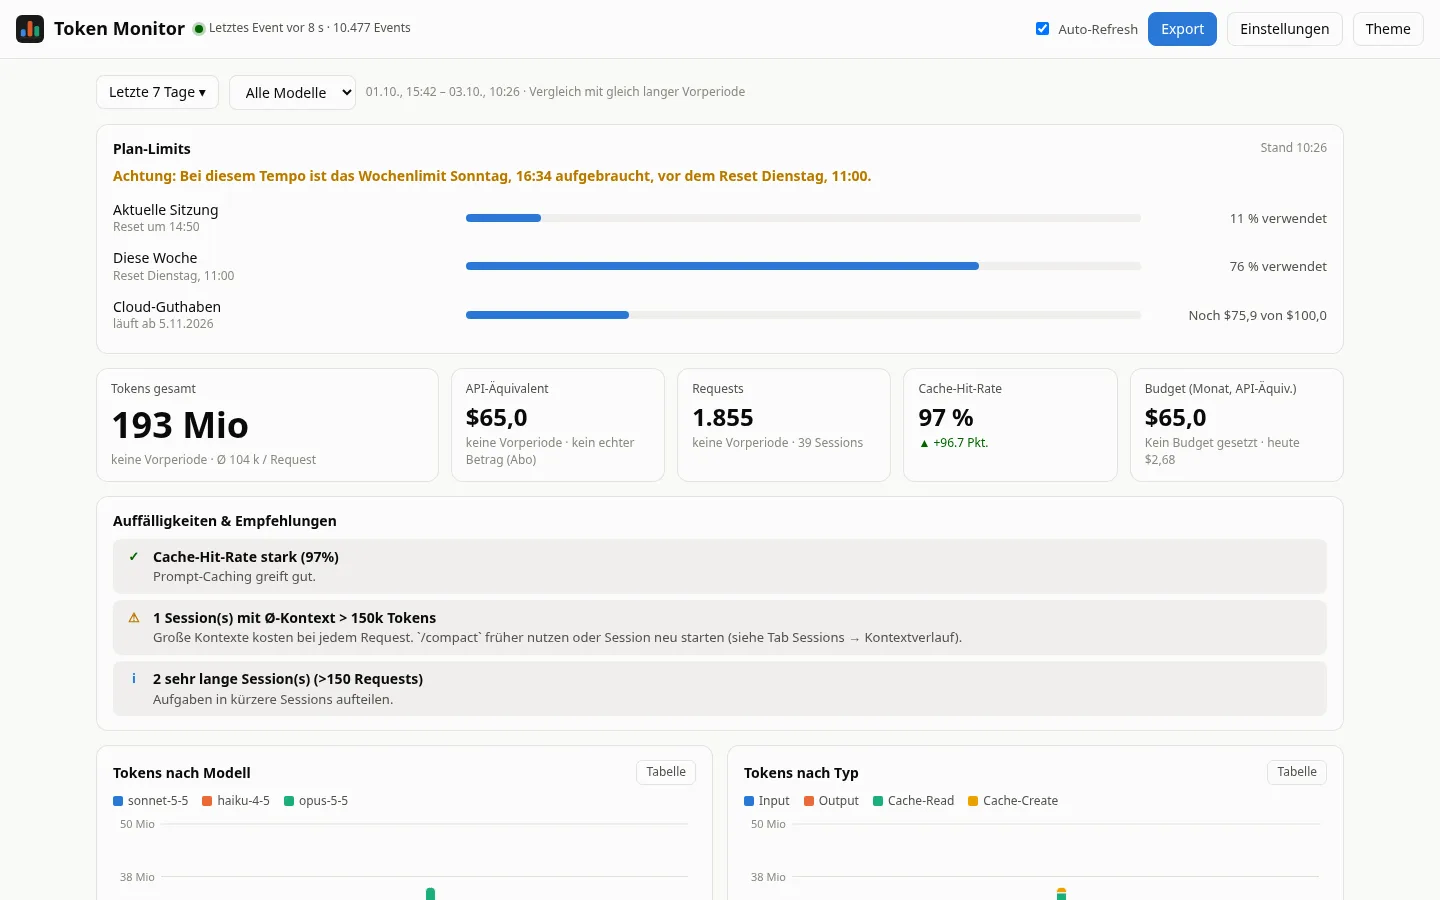Open the Letzte 7 Tage period dropdown

click(x=157, y=92)
